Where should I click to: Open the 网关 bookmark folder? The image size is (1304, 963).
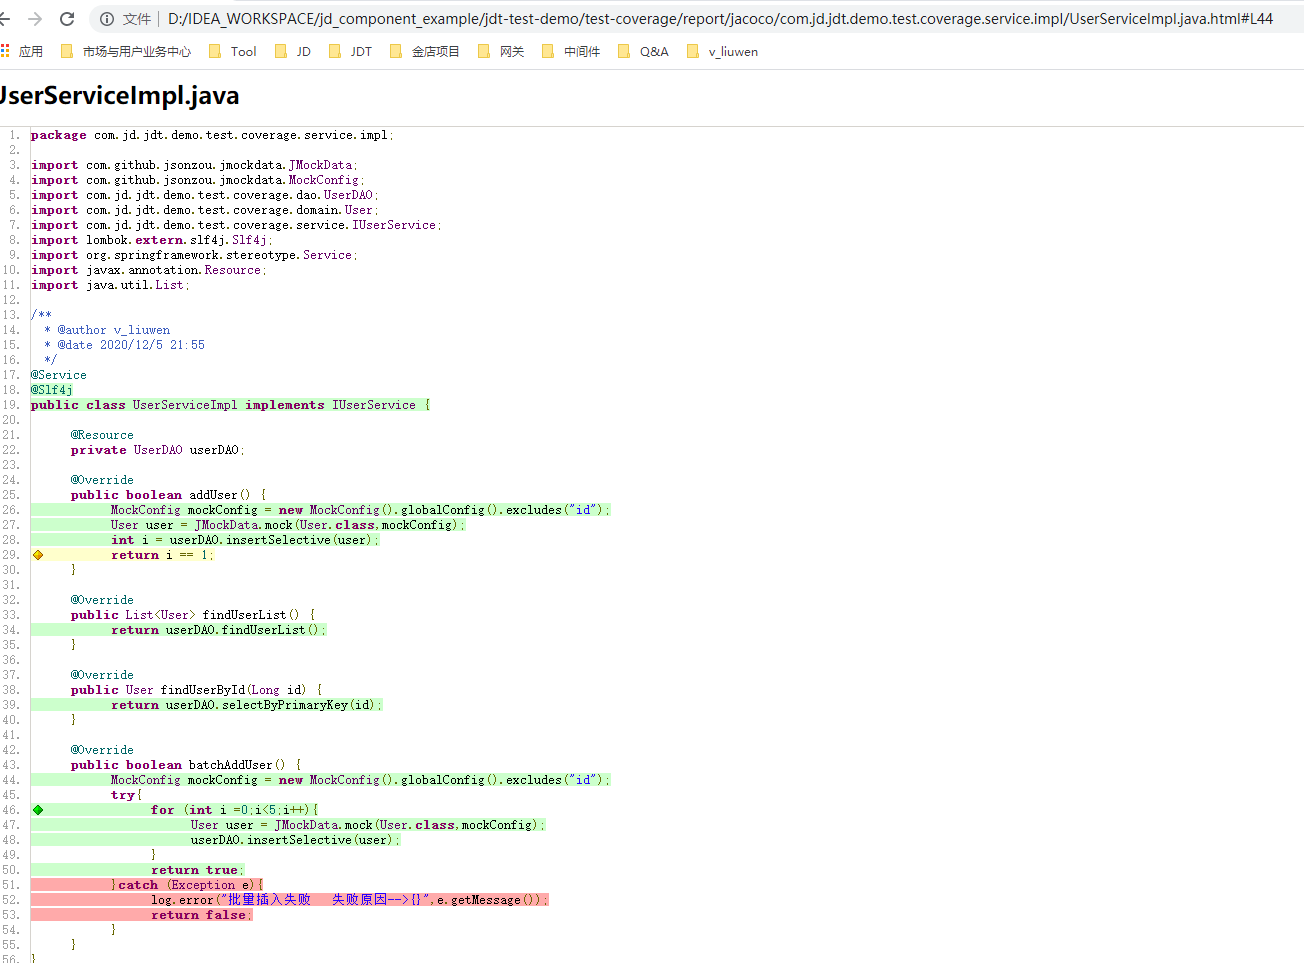click(x=501, y=51)
